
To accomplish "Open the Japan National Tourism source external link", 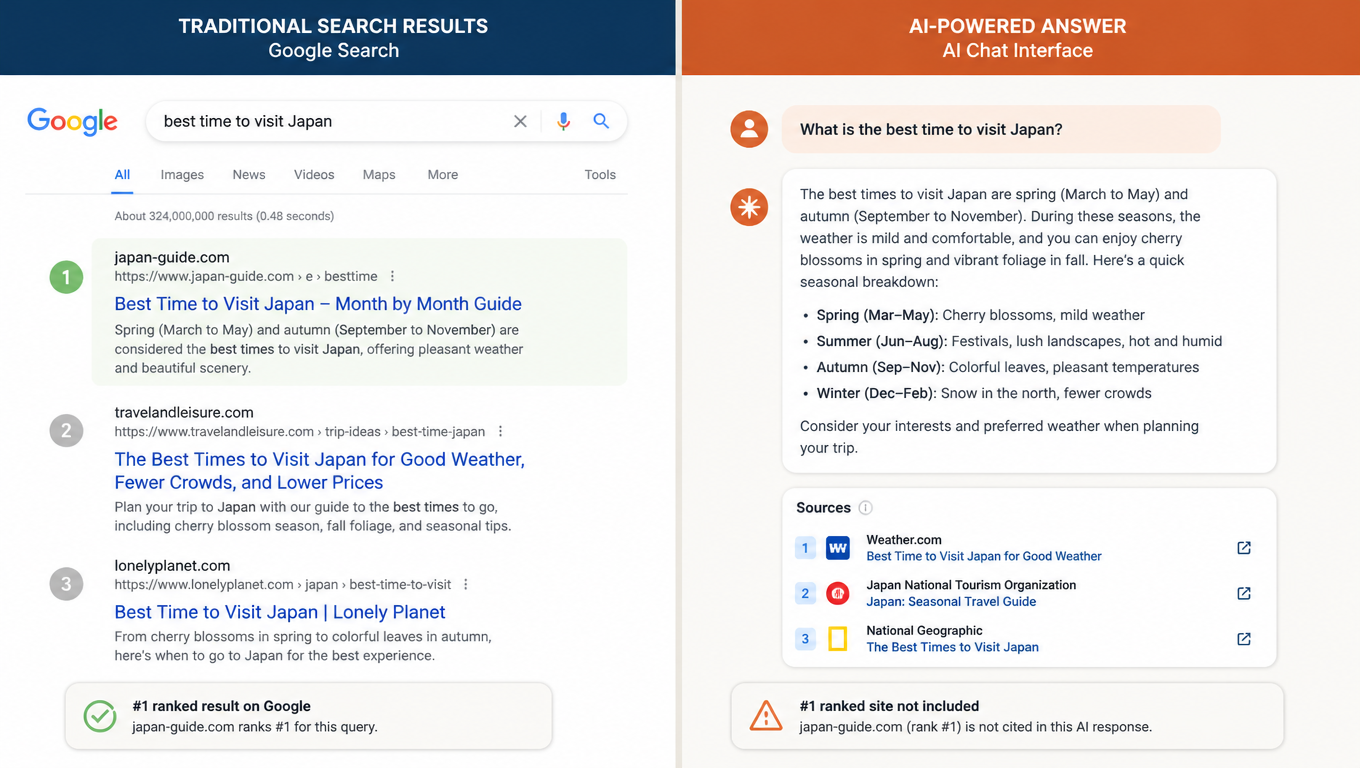I will point(1244,593).
